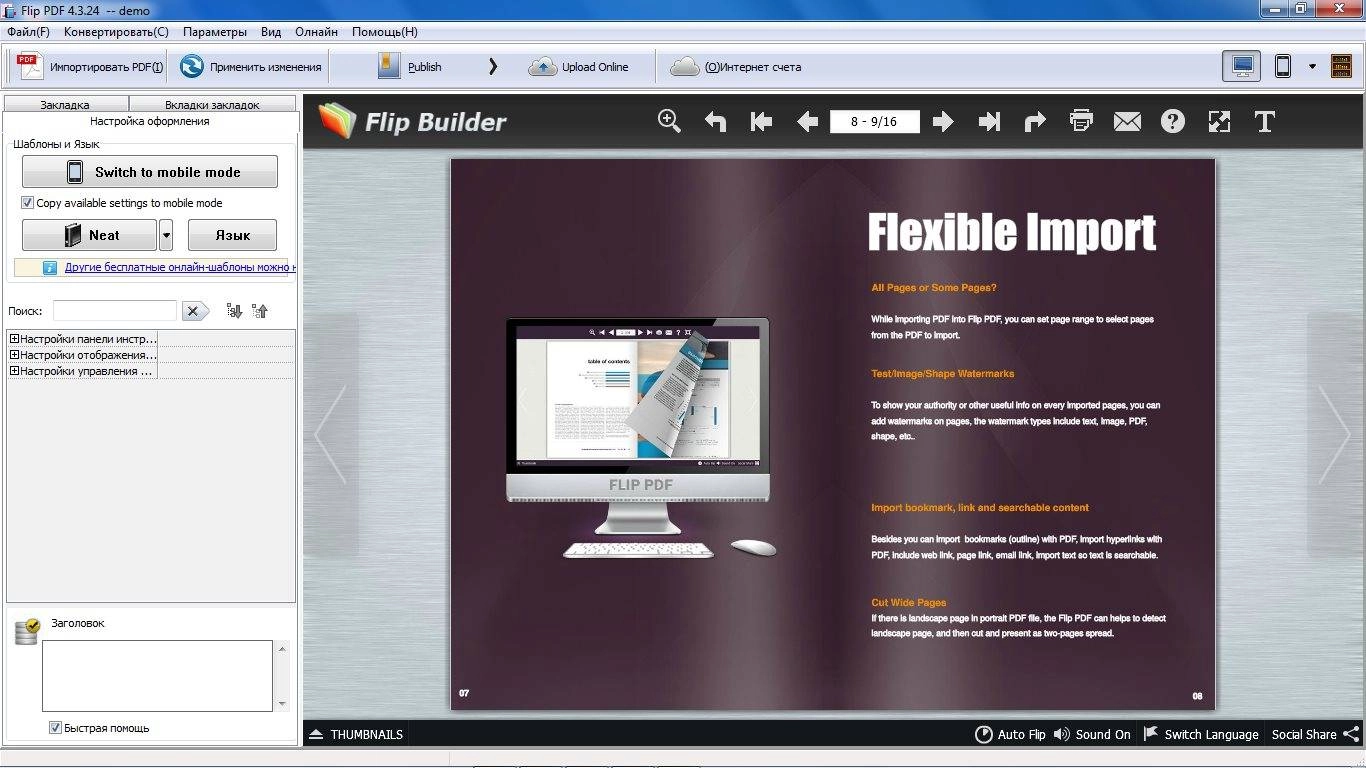1366x768 pixels.
Task: Flip to next page with right side arrow
Action: coord(1335,435)
